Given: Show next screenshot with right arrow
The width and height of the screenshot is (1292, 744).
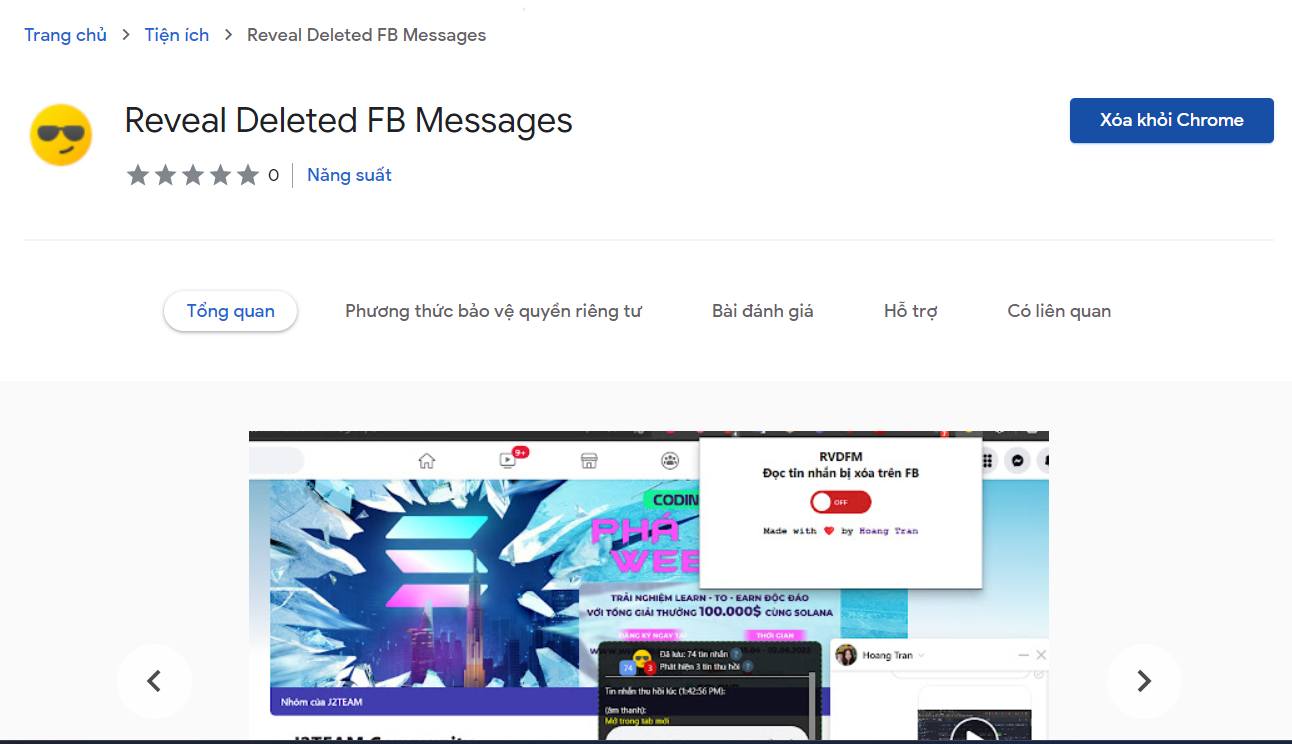Looking at the screenshot, I should coord(1144,681).
